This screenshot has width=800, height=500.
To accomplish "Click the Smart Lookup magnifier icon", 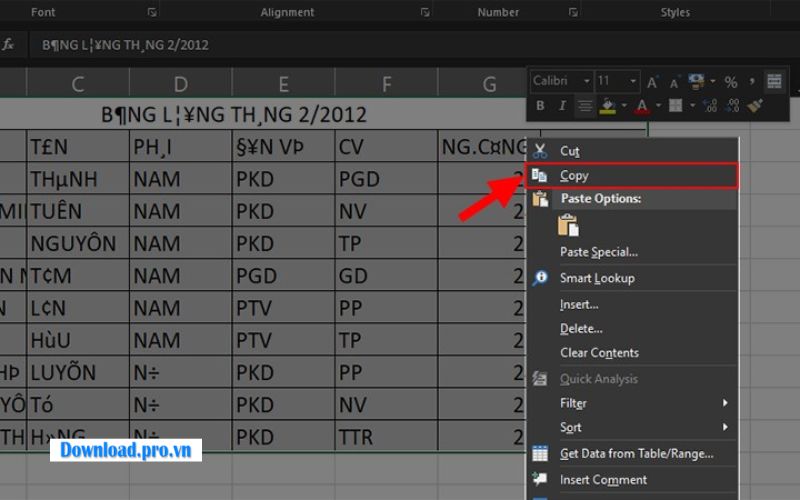I will (540, 278).
